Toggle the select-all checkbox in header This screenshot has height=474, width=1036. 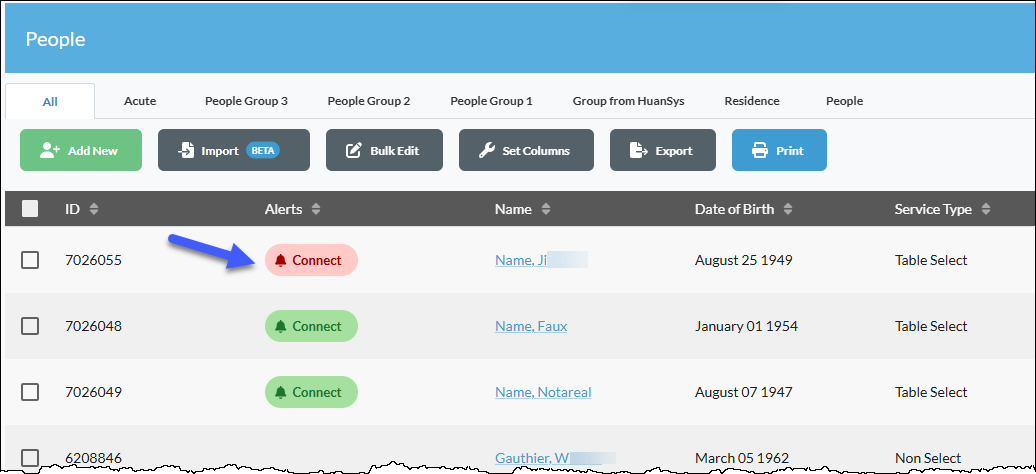(x=30, y=209)
